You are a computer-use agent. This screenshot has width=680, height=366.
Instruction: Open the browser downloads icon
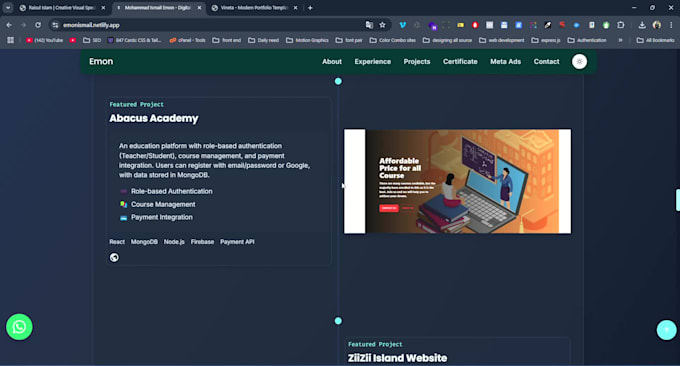point(642,25)
